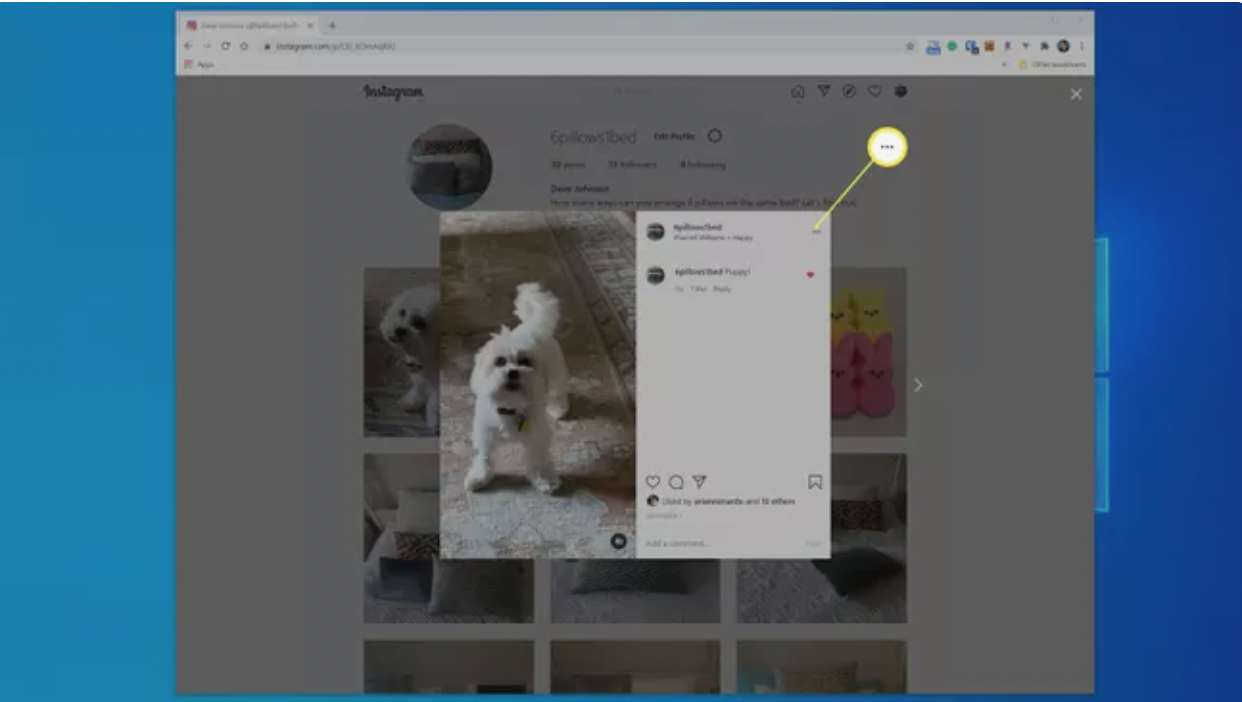Open Chrome's three-dot menu

coord(1081,46)
